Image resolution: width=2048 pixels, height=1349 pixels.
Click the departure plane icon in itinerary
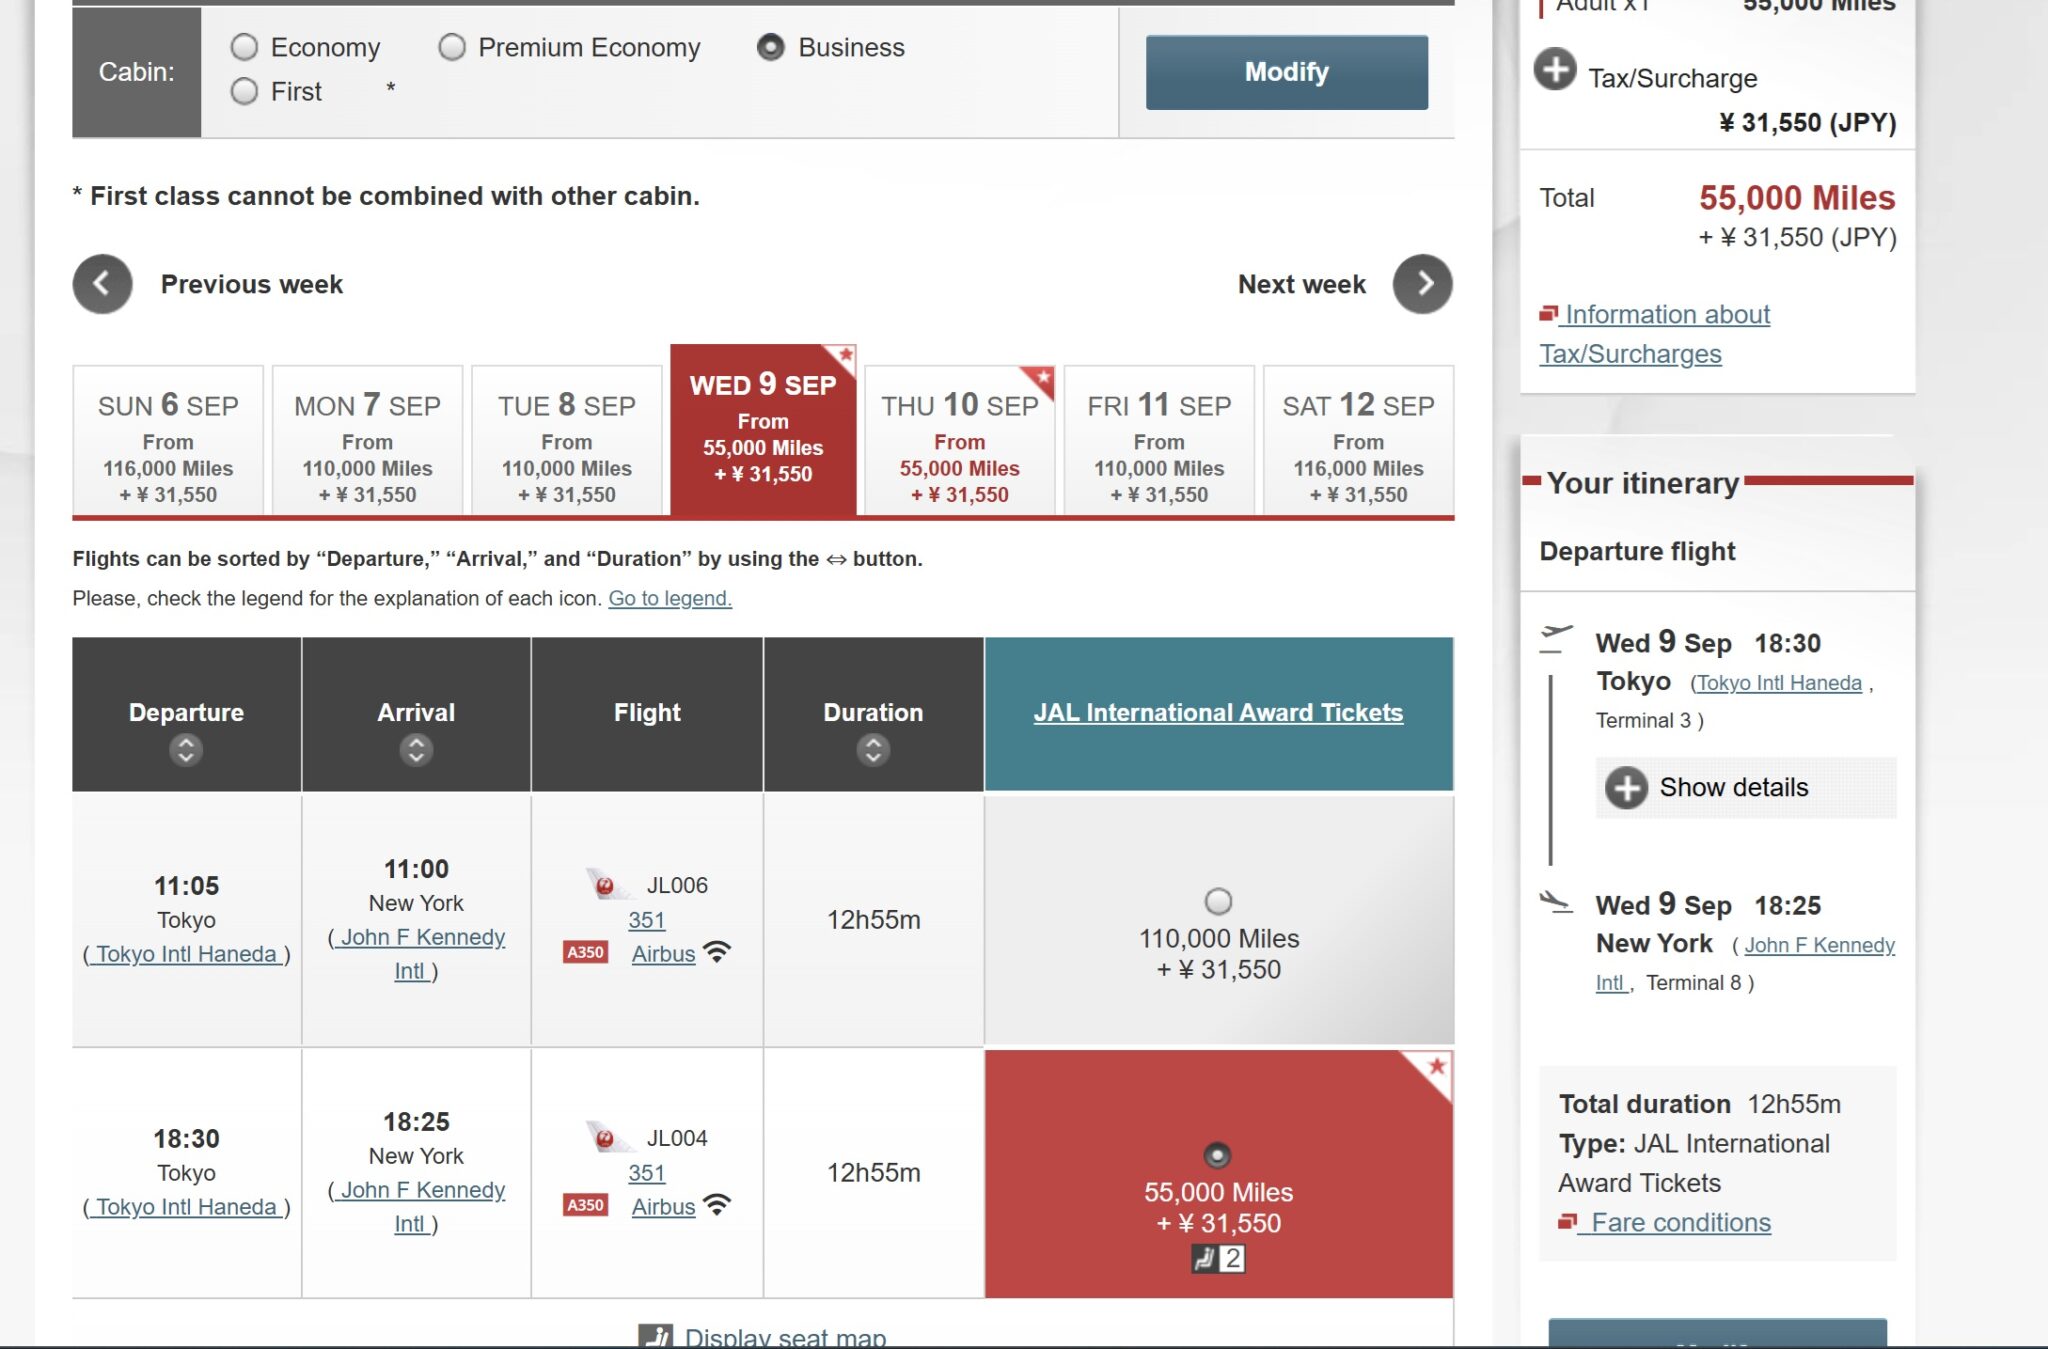click(x=1556, y=638)
